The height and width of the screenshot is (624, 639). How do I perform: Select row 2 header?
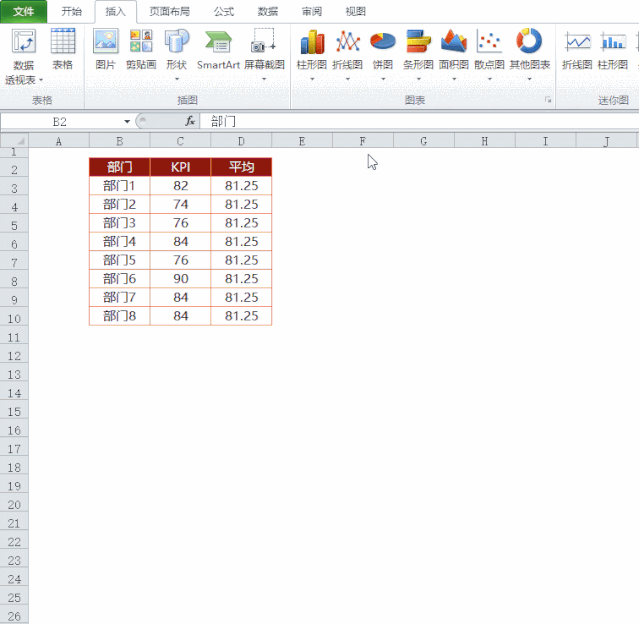tap(14, 169)
